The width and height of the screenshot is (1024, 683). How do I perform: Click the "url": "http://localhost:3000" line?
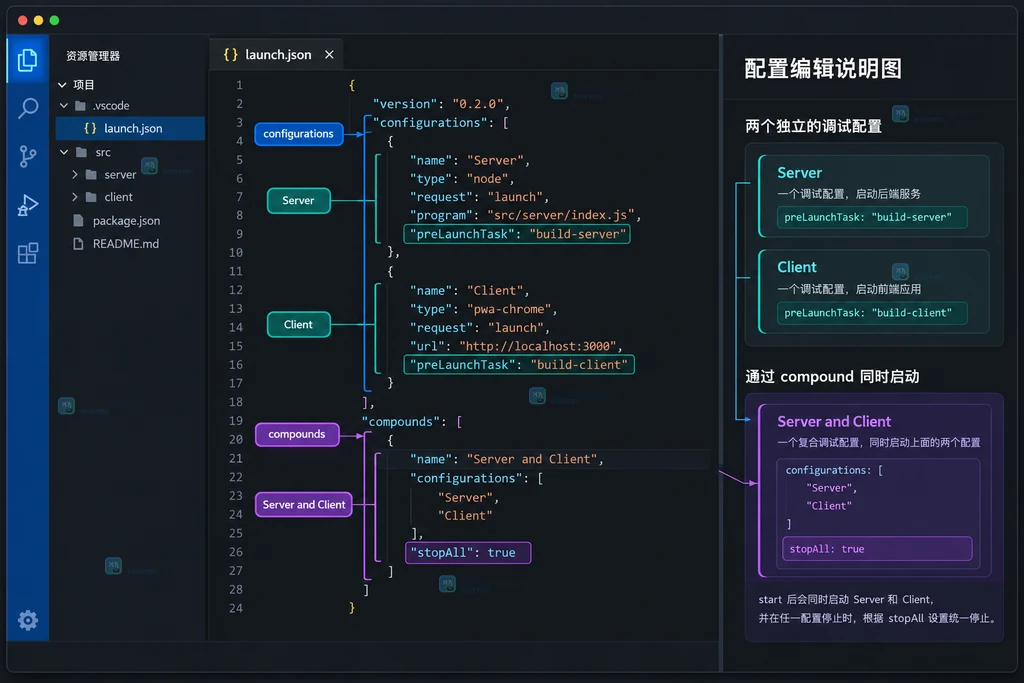tap(516, 346)
